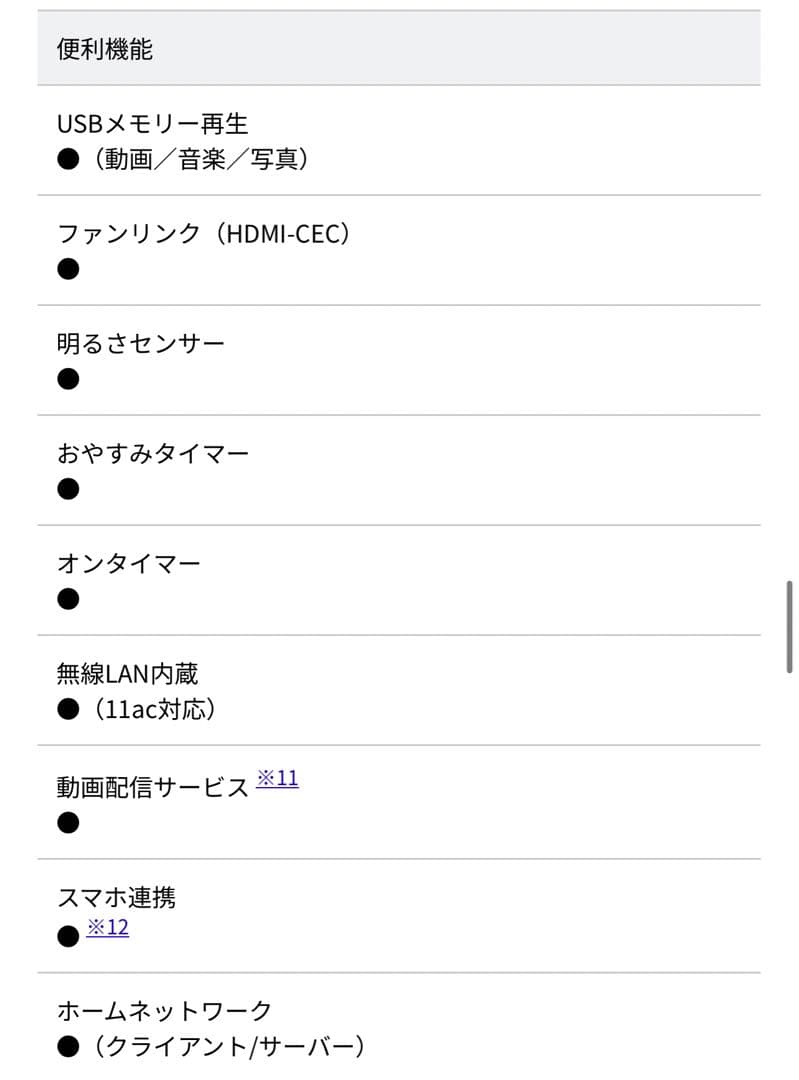Viewport: 799px width, 1080px height.
Task: Click the bullet under ファンリンク（HDMI-CEC）
Action: [68, 269]
